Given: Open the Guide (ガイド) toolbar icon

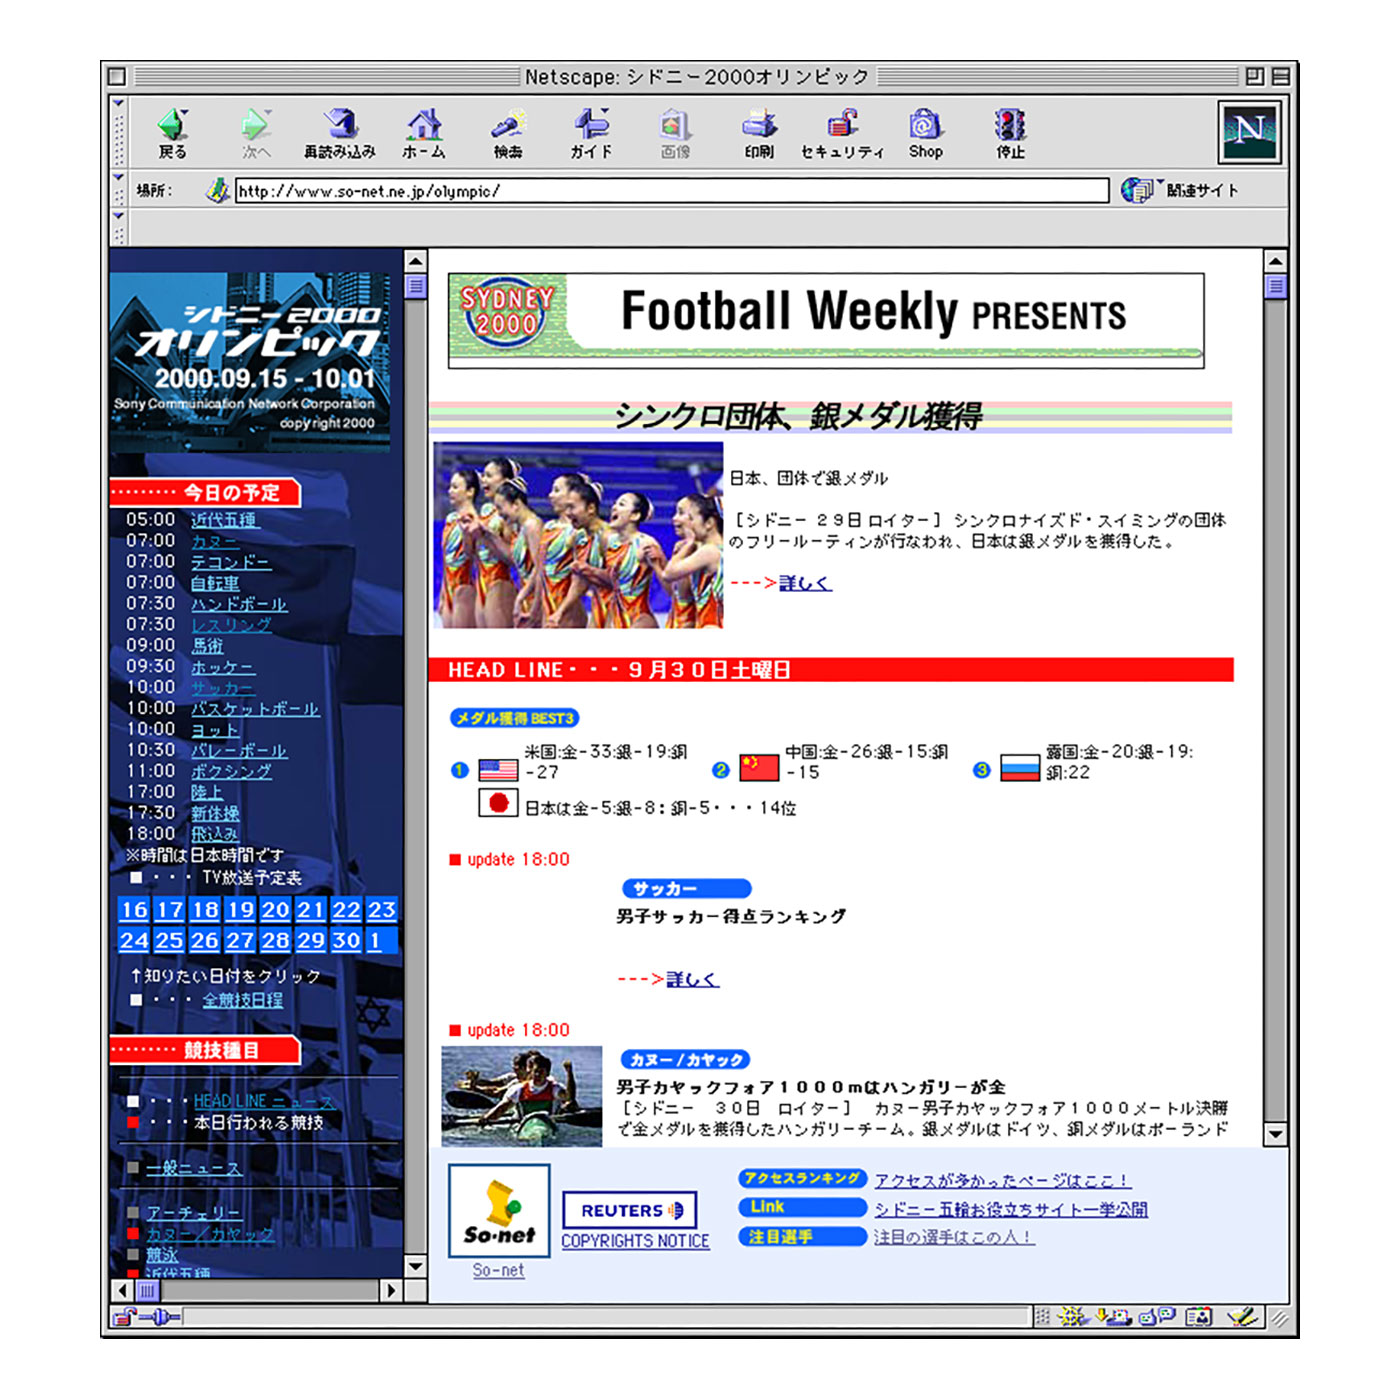Looking at the screenshot, I should [591, 132].
